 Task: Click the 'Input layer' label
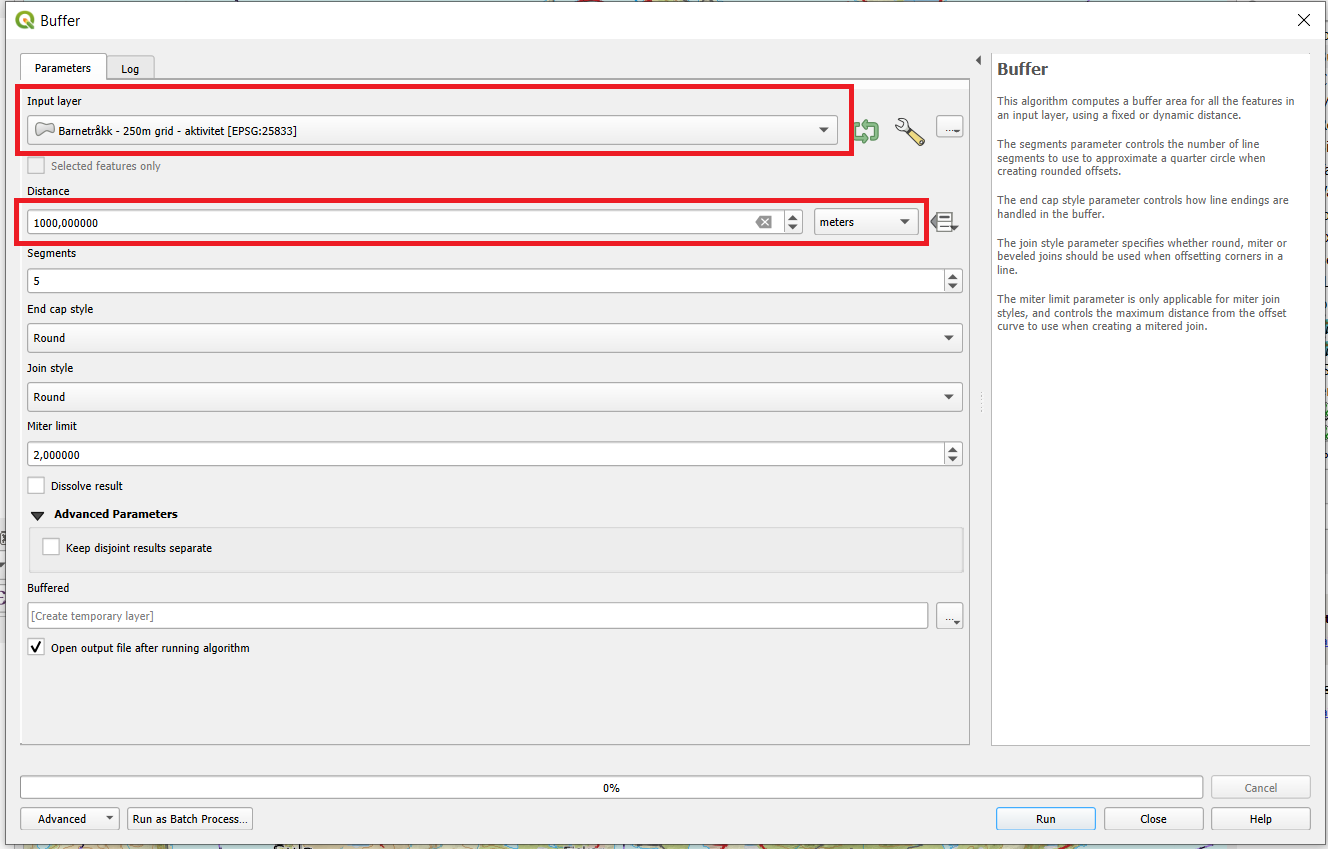[54, 101]
